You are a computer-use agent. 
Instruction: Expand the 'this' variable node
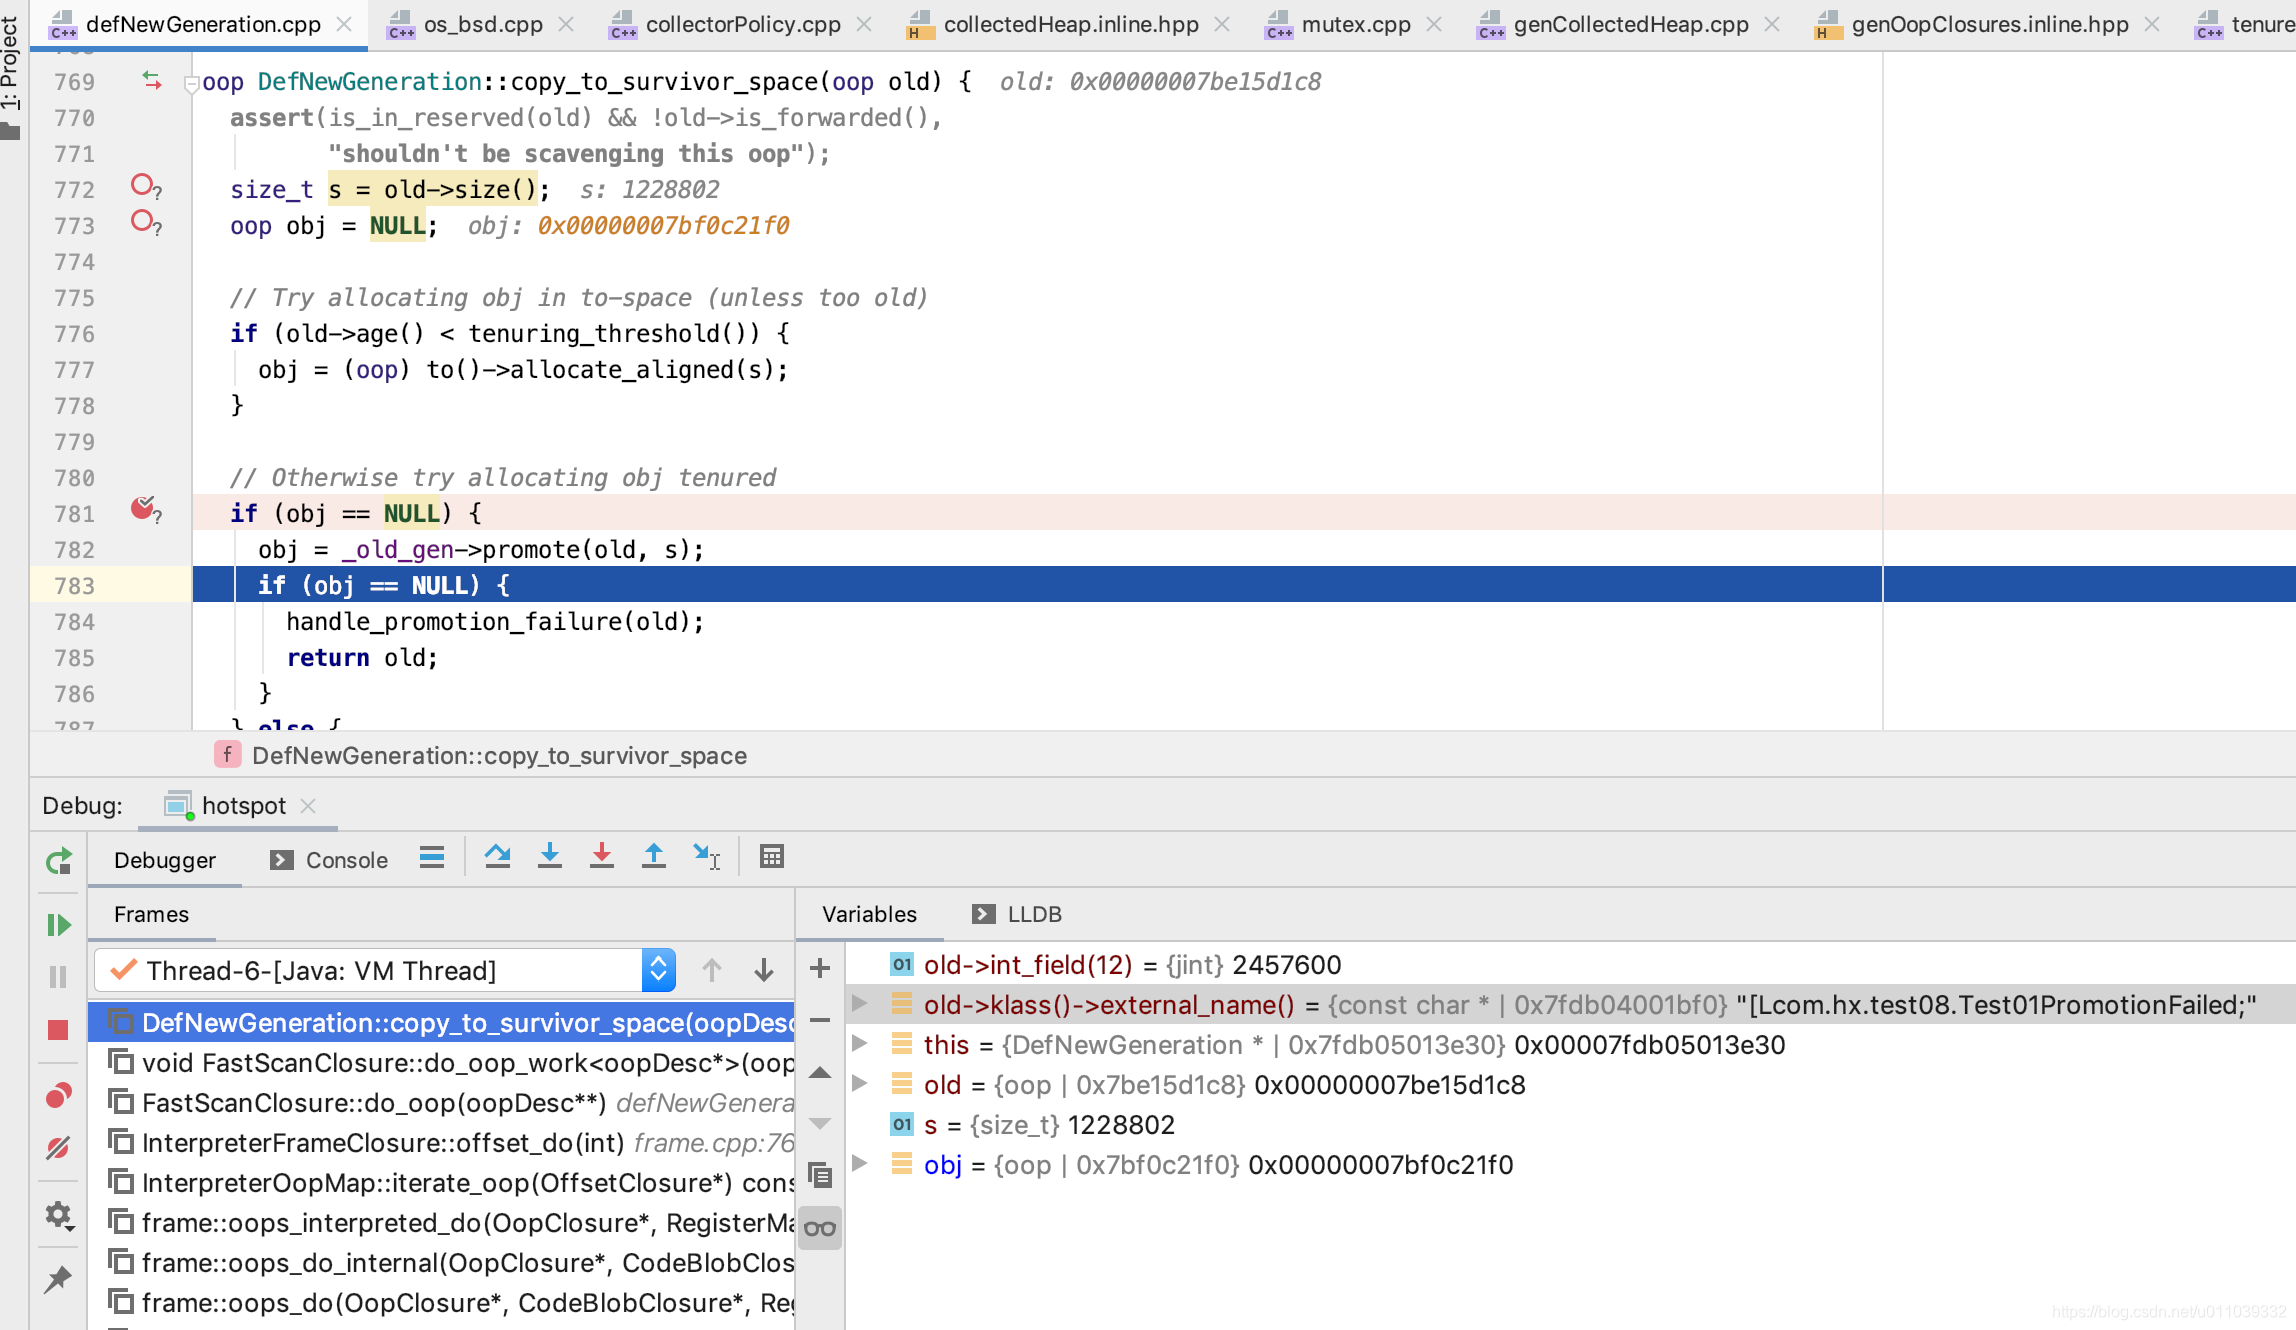point(859,1044)
